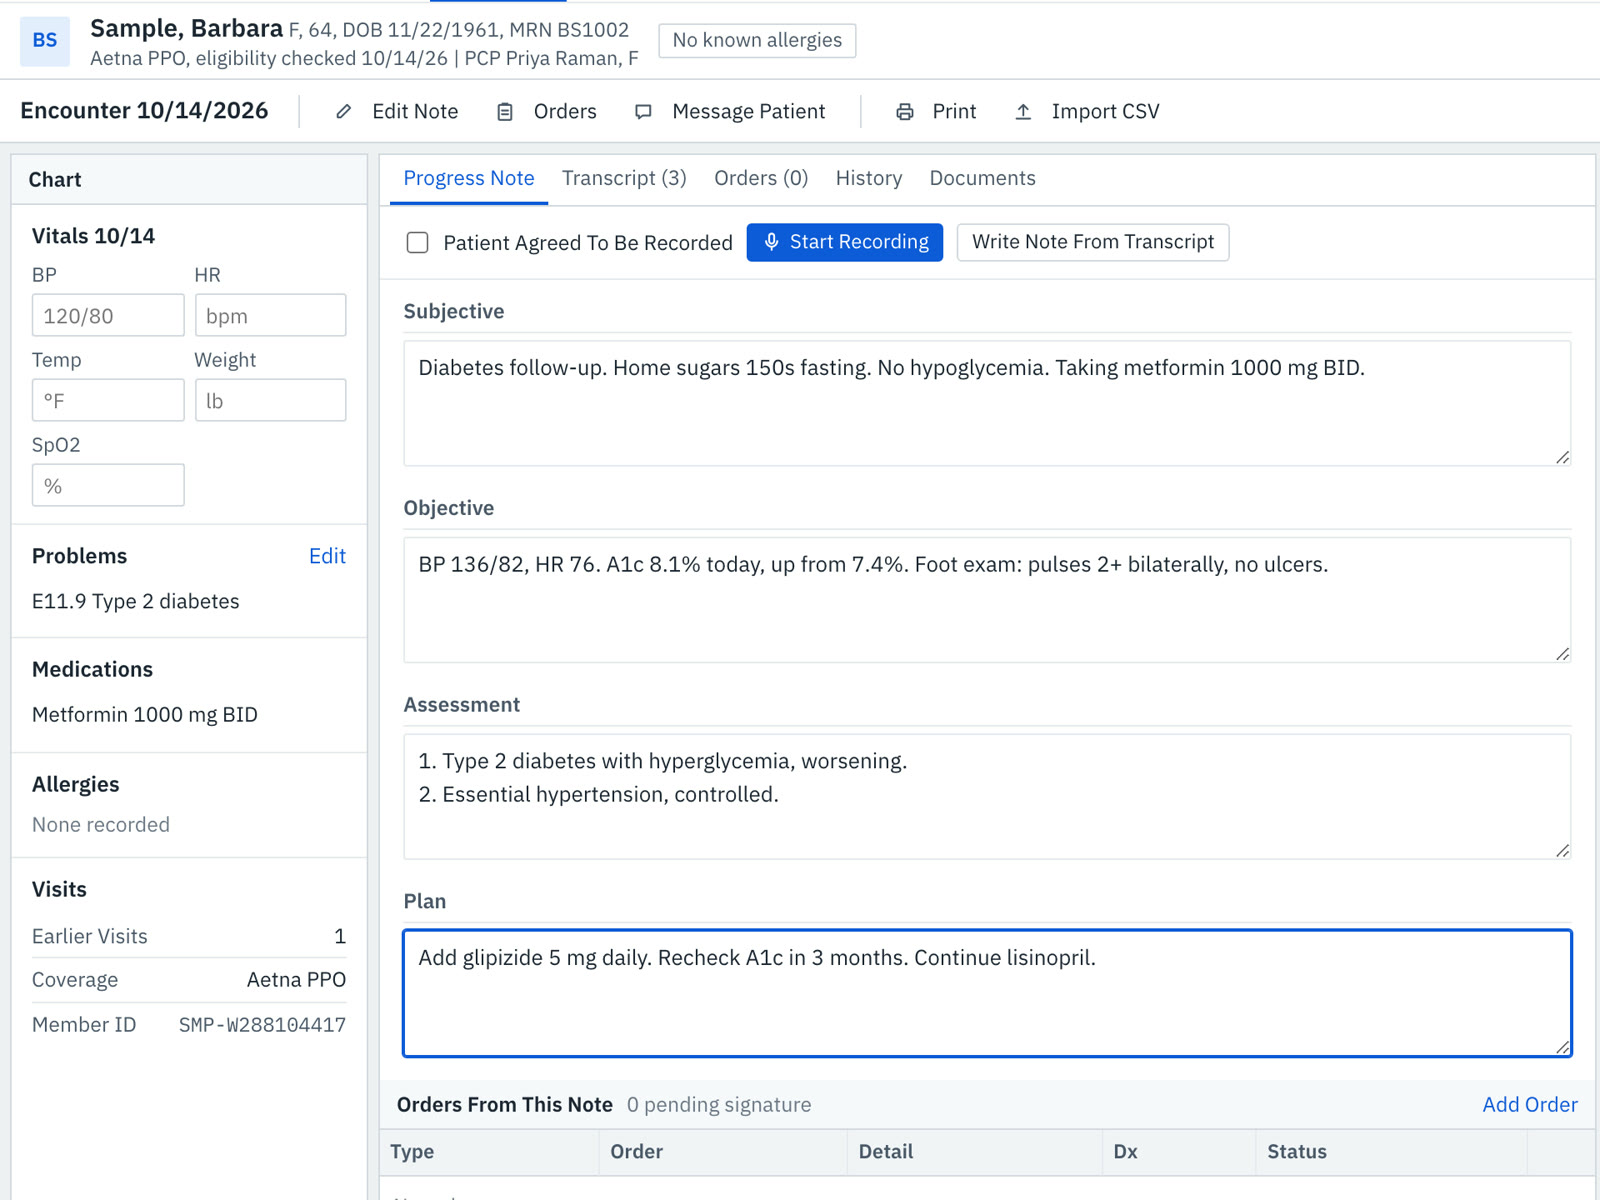The image size is (1600, 1200).
Task: Click the HR bpm input field
Action: 271,316
